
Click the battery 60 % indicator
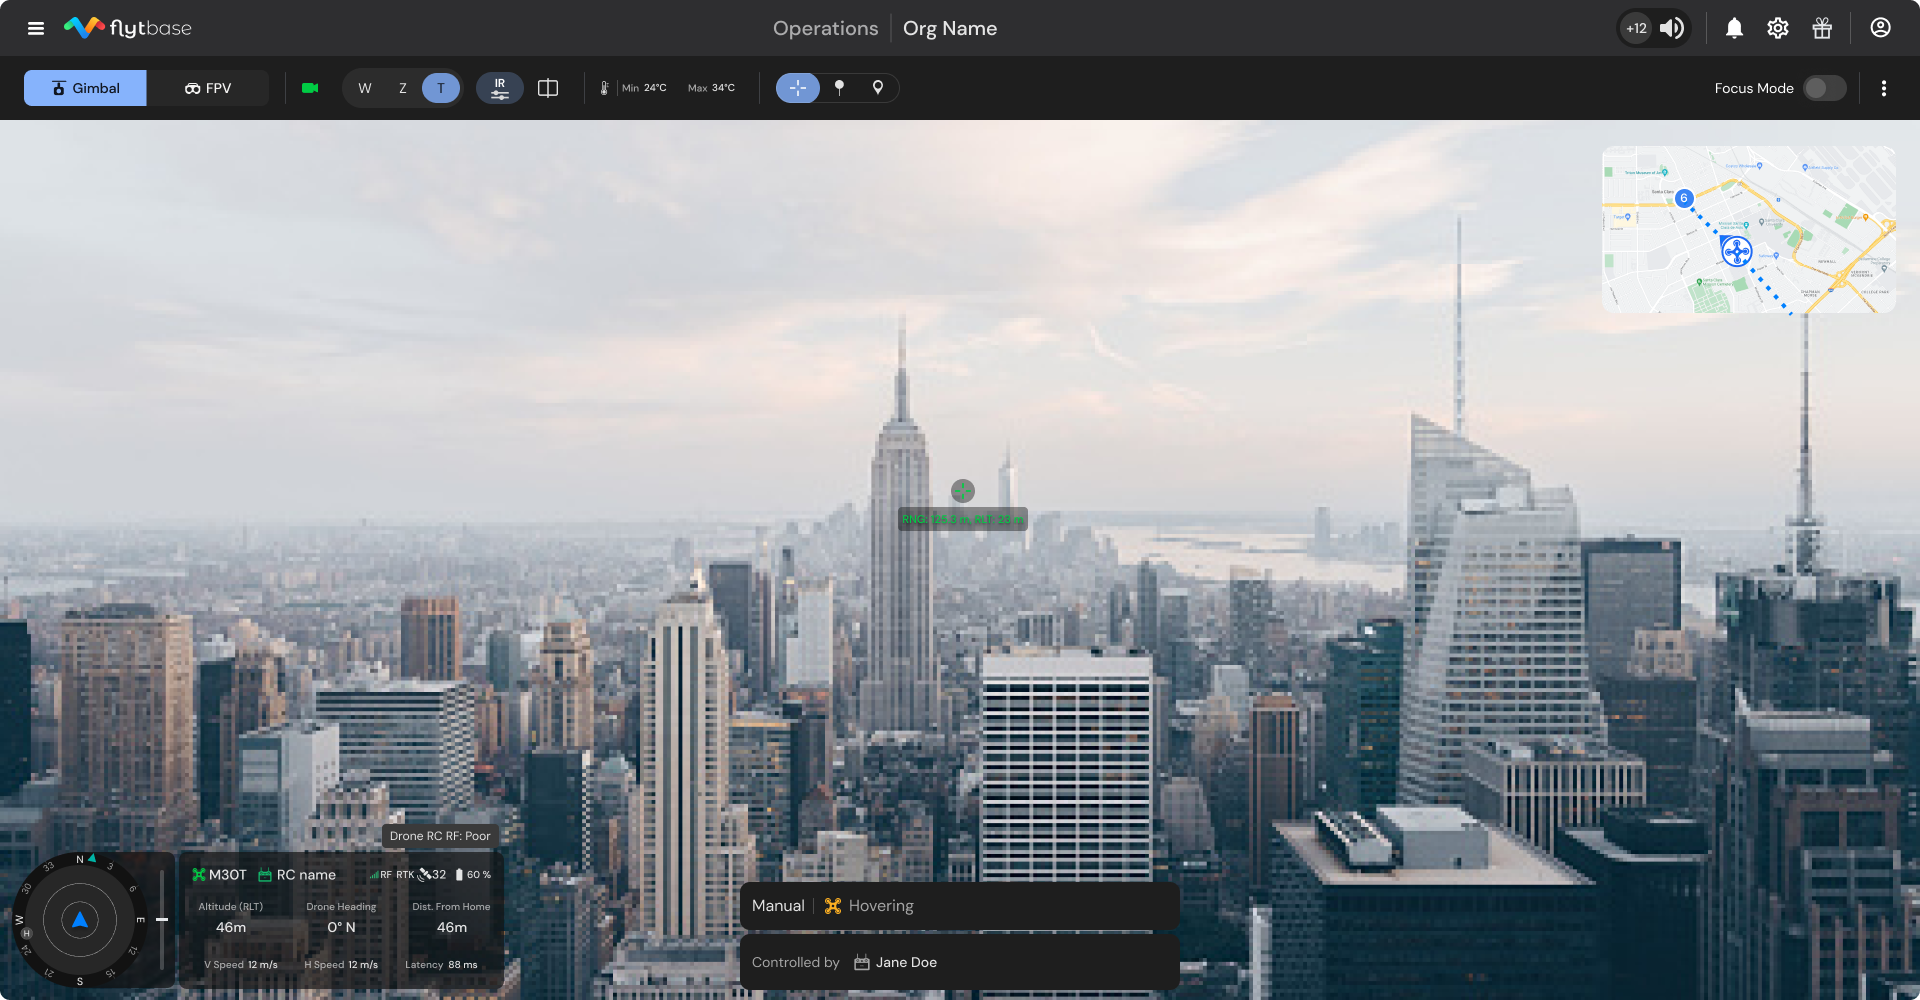pyautogui.click(x=473, y=875)
